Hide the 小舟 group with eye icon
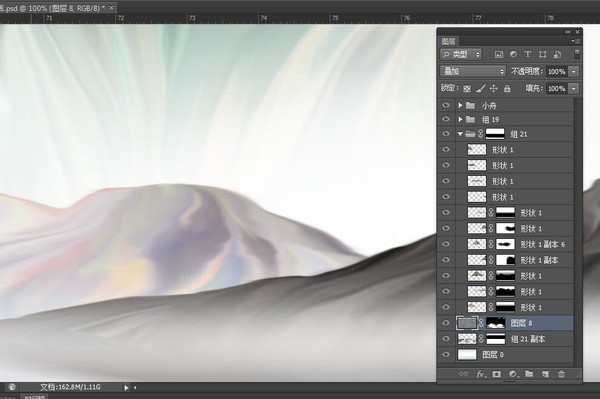Image resolution: width=600 pixels, height=399 pixels. [x=446, y=105]
